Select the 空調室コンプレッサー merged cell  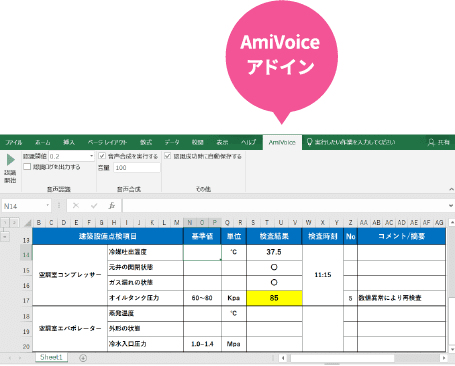coord(70,275)
